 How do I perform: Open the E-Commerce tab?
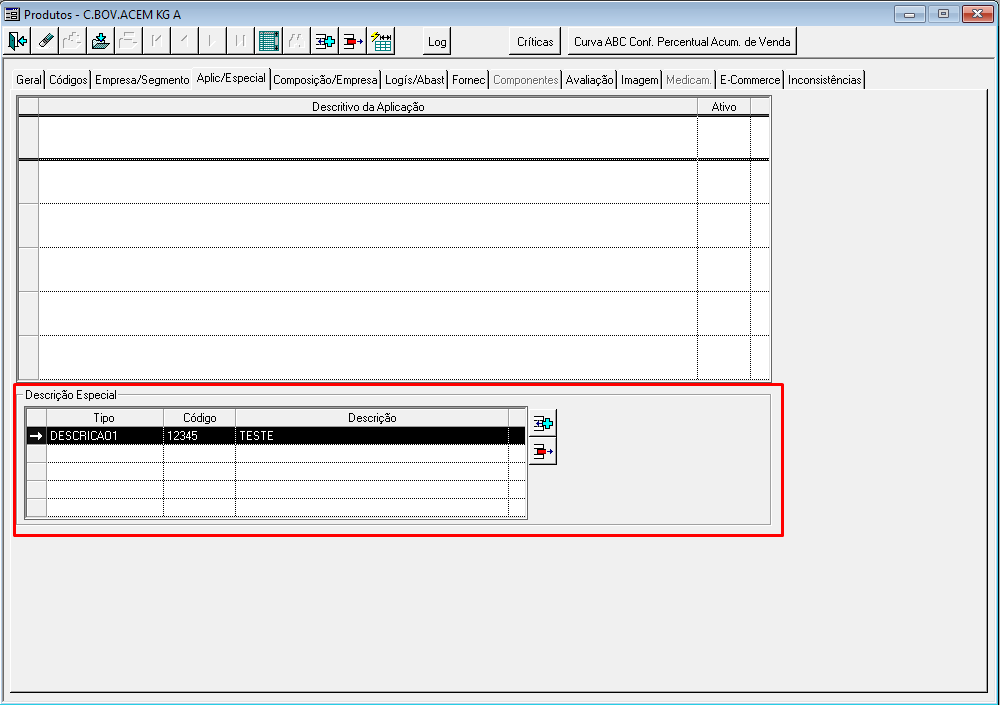pyautogui.click(x=750, y=80)
